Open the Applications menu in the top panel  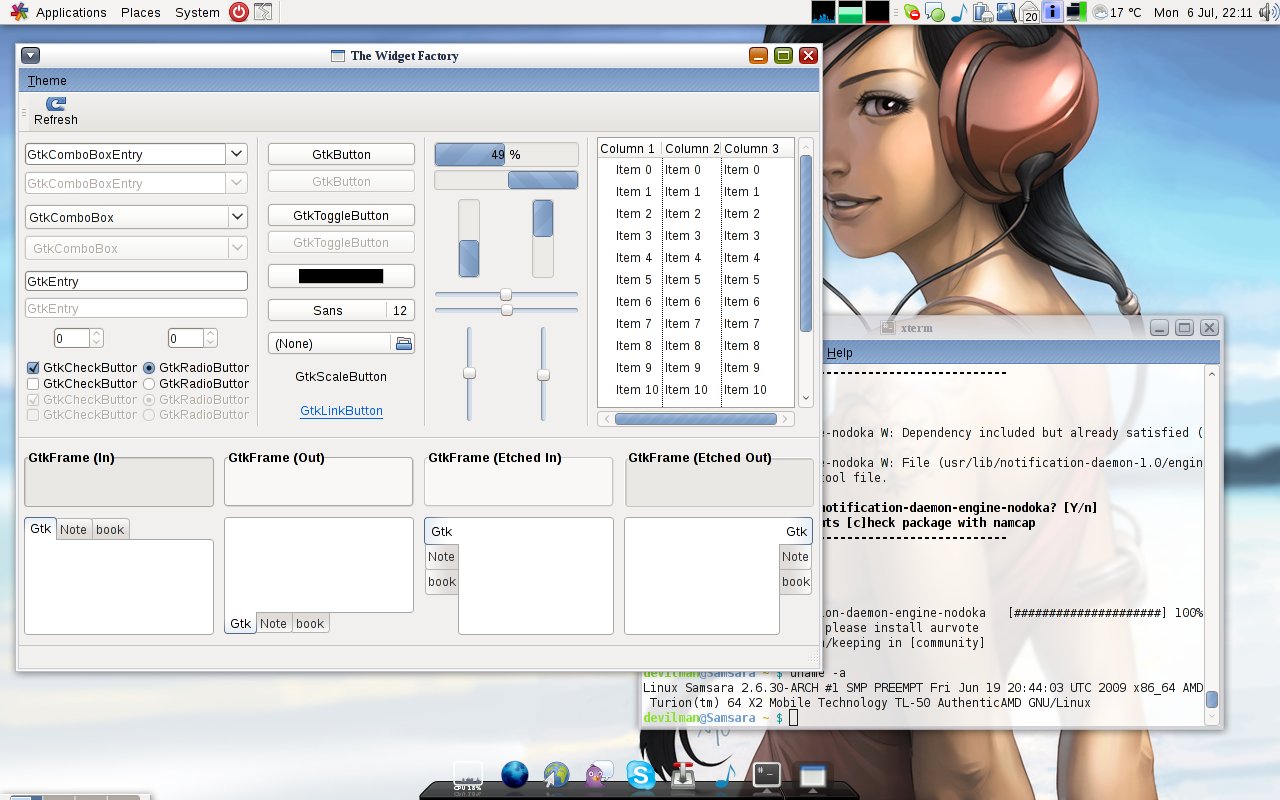click(x=71, y=12)
